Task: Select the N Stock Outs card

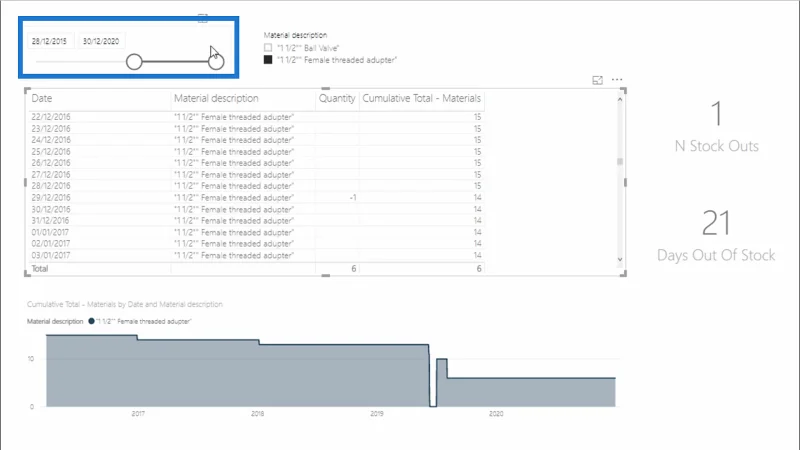Action: pyautogui.click(x=716, y=127)
